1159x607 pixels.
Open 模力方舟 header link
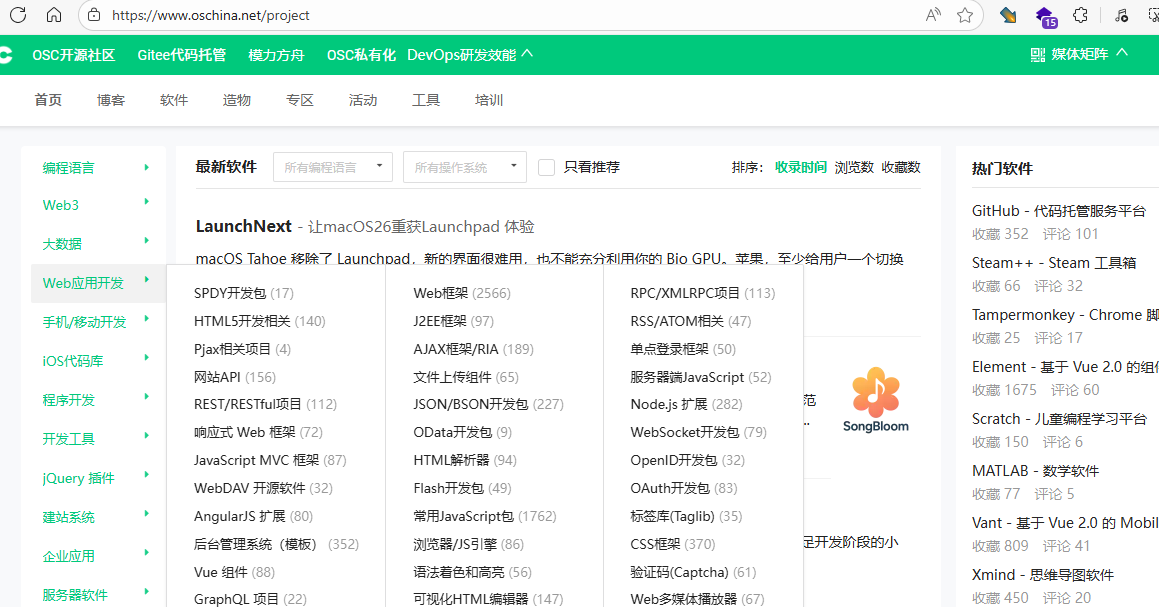tap(276, 55)
